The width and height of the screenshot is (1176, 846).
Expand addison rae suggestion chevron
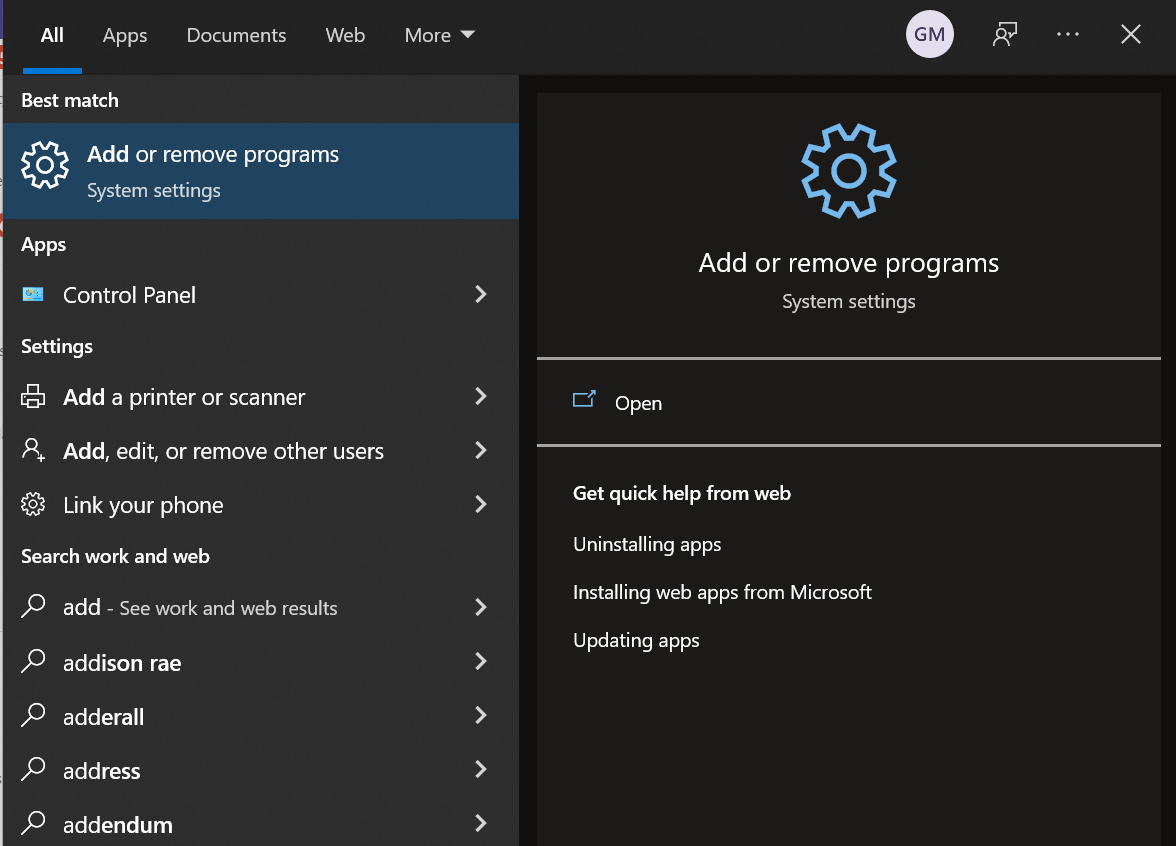(x=481, y=661)
